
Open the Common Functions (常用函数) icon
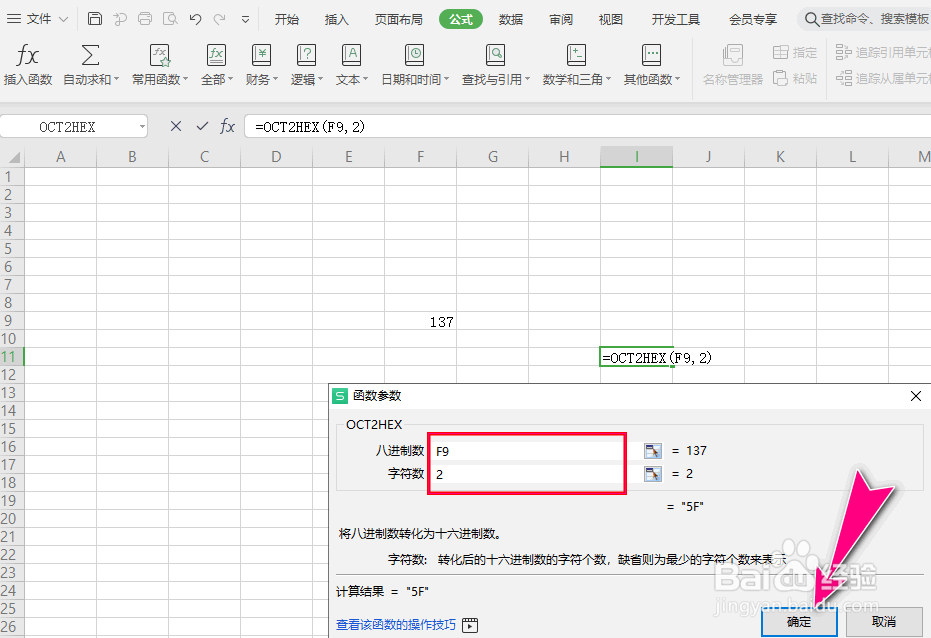[x=159, y=55]
